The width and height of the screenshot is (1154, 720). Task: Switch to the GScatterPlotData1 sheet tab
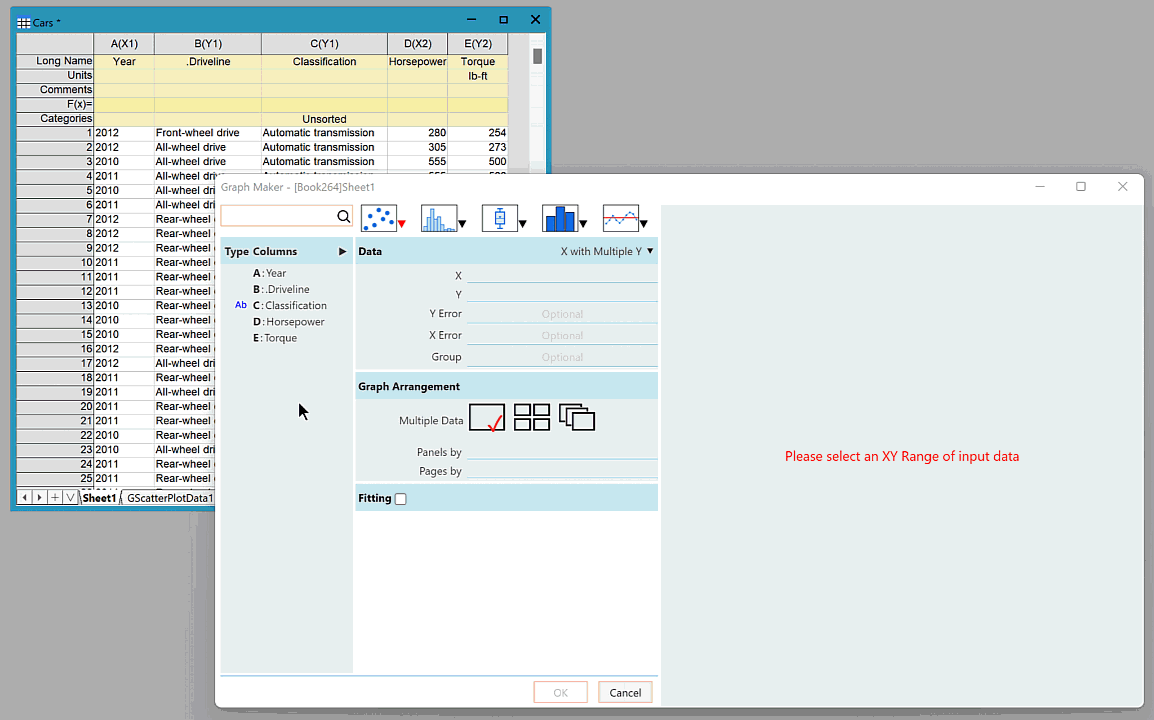click(x=169, y=498)
